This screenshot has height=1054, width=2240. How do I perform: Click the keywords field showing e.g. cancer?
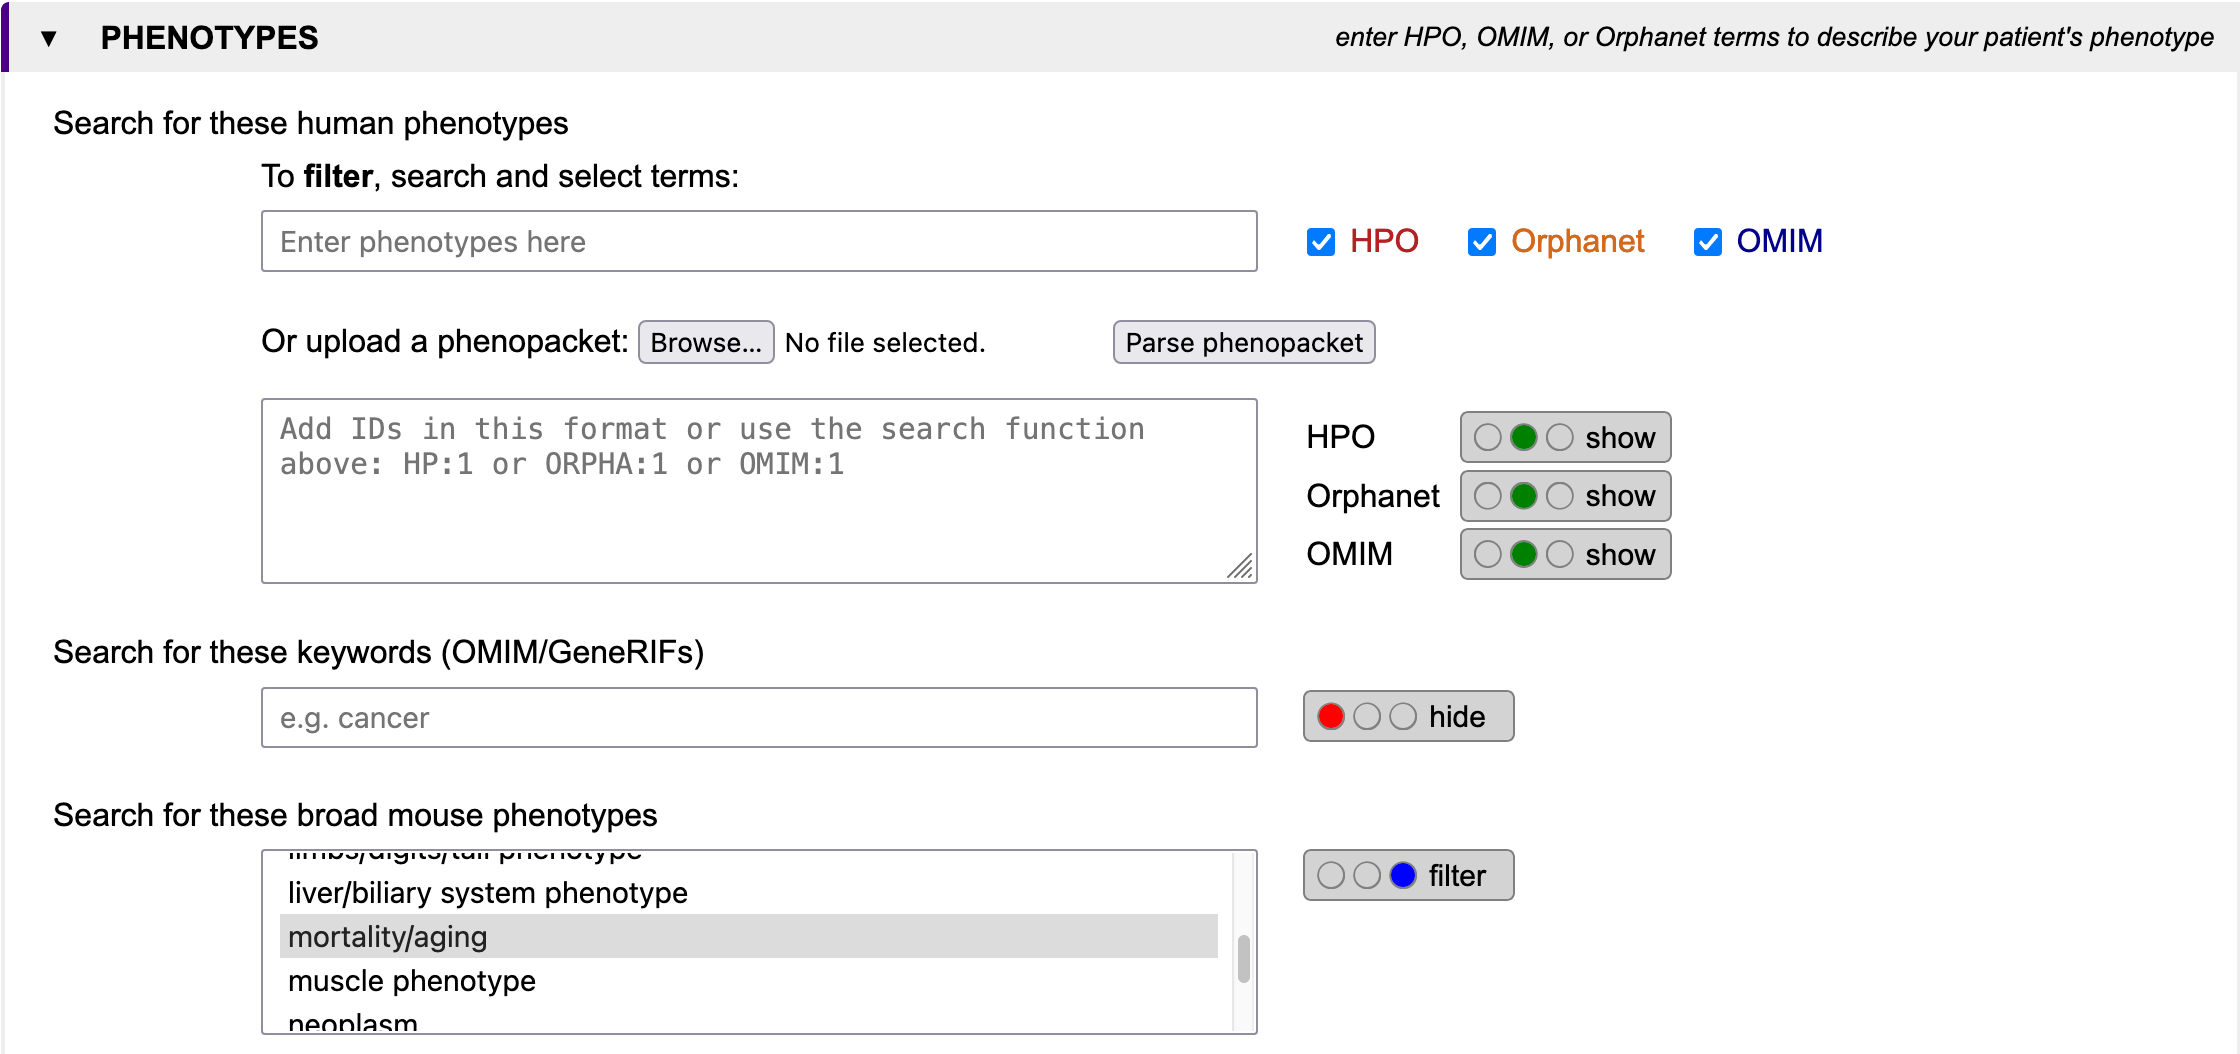(x=758, y=717)
